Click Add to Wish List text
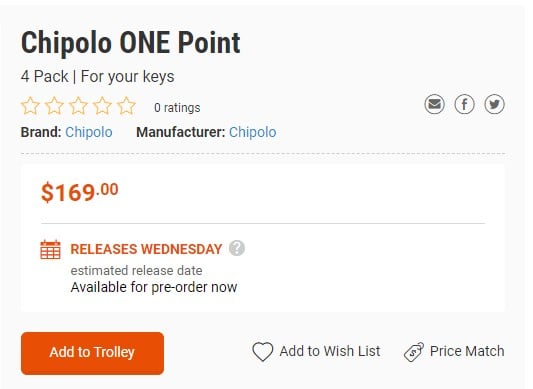This screenshot has height=389, width=533. coord(330,351)
